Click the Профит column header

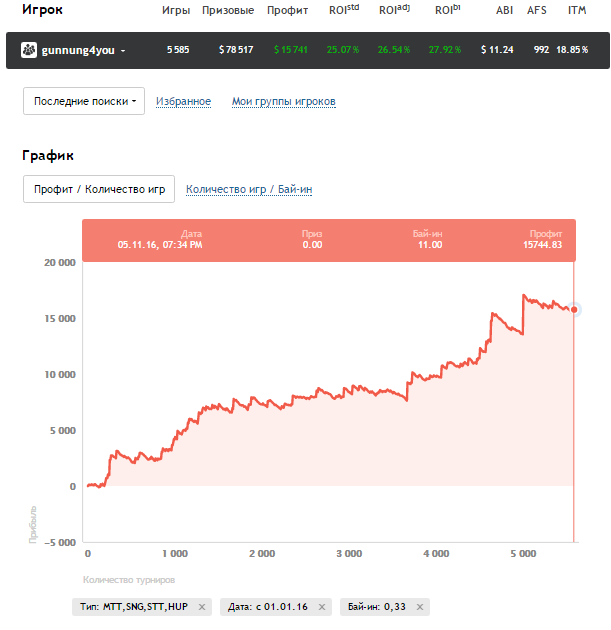(288, 11)
